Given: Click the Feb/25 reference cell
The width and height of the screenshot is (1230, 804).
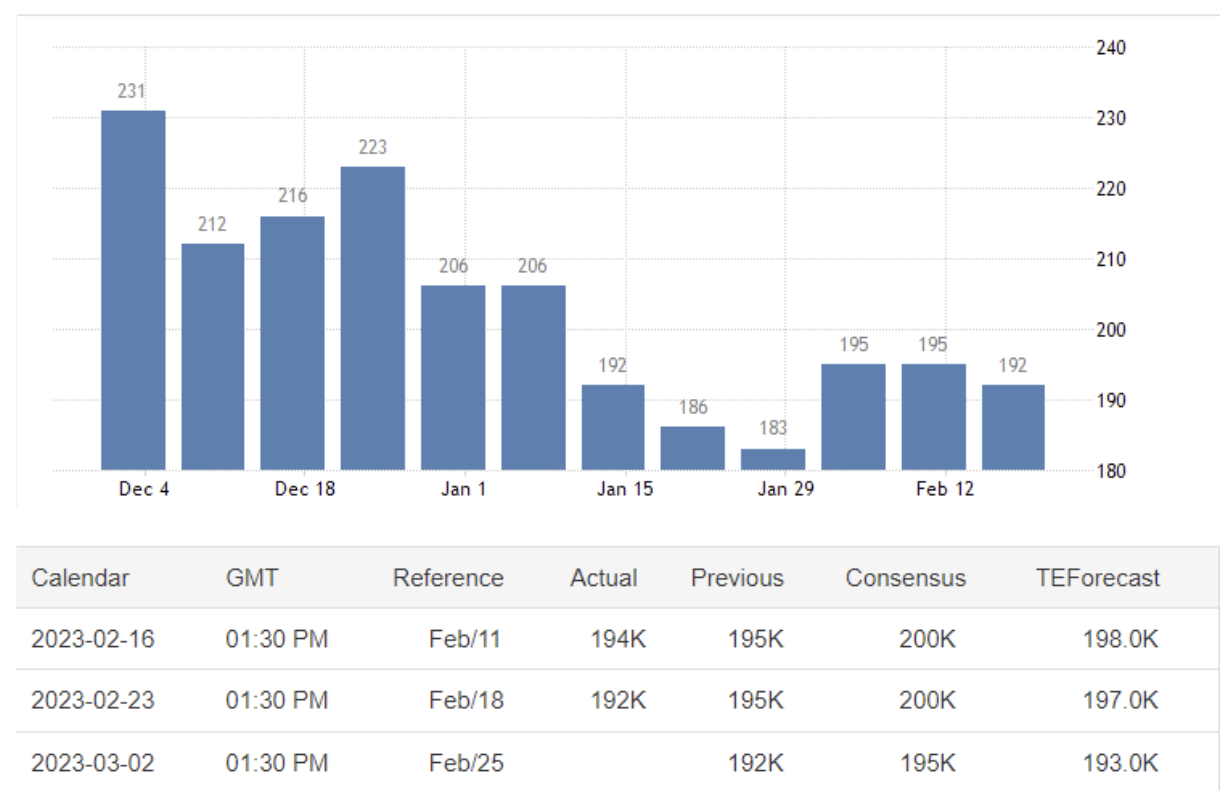Looking at the screenshot, I should [x=466, y=763].
